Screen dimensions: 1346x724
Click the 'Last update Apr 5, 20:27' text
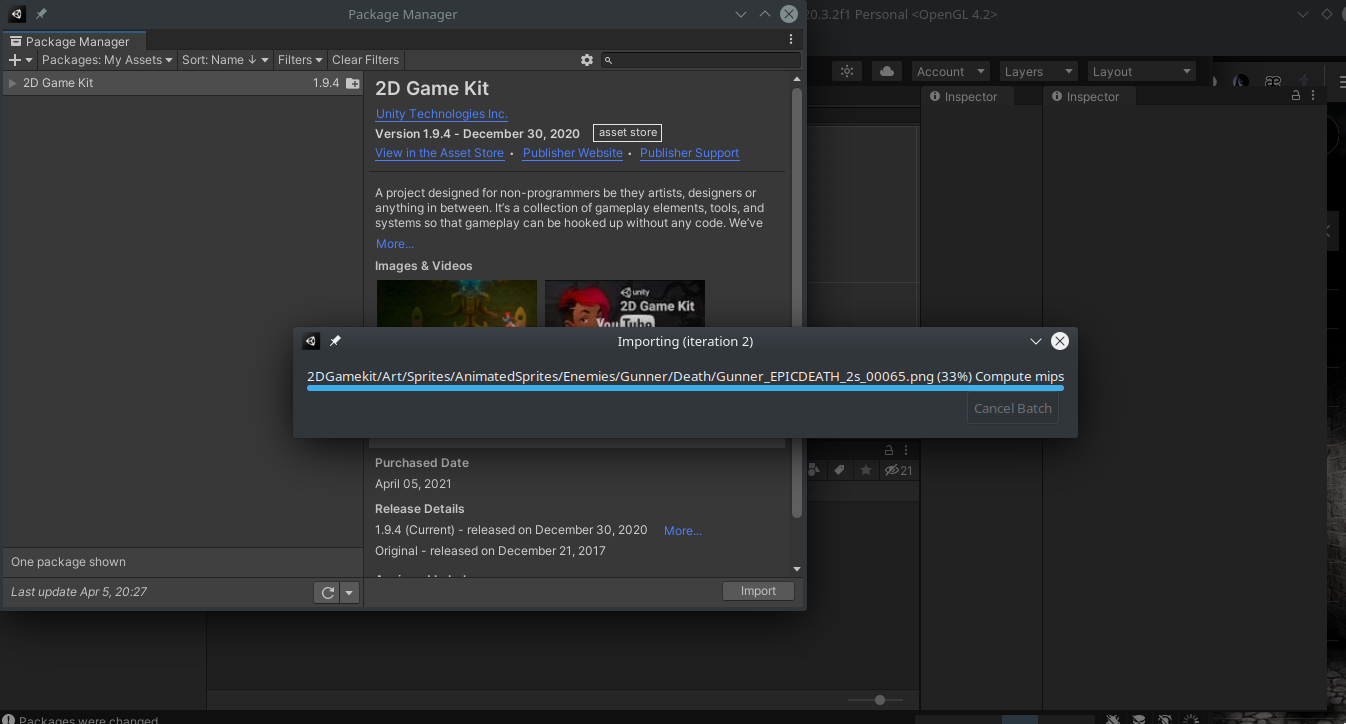(79, 592)
